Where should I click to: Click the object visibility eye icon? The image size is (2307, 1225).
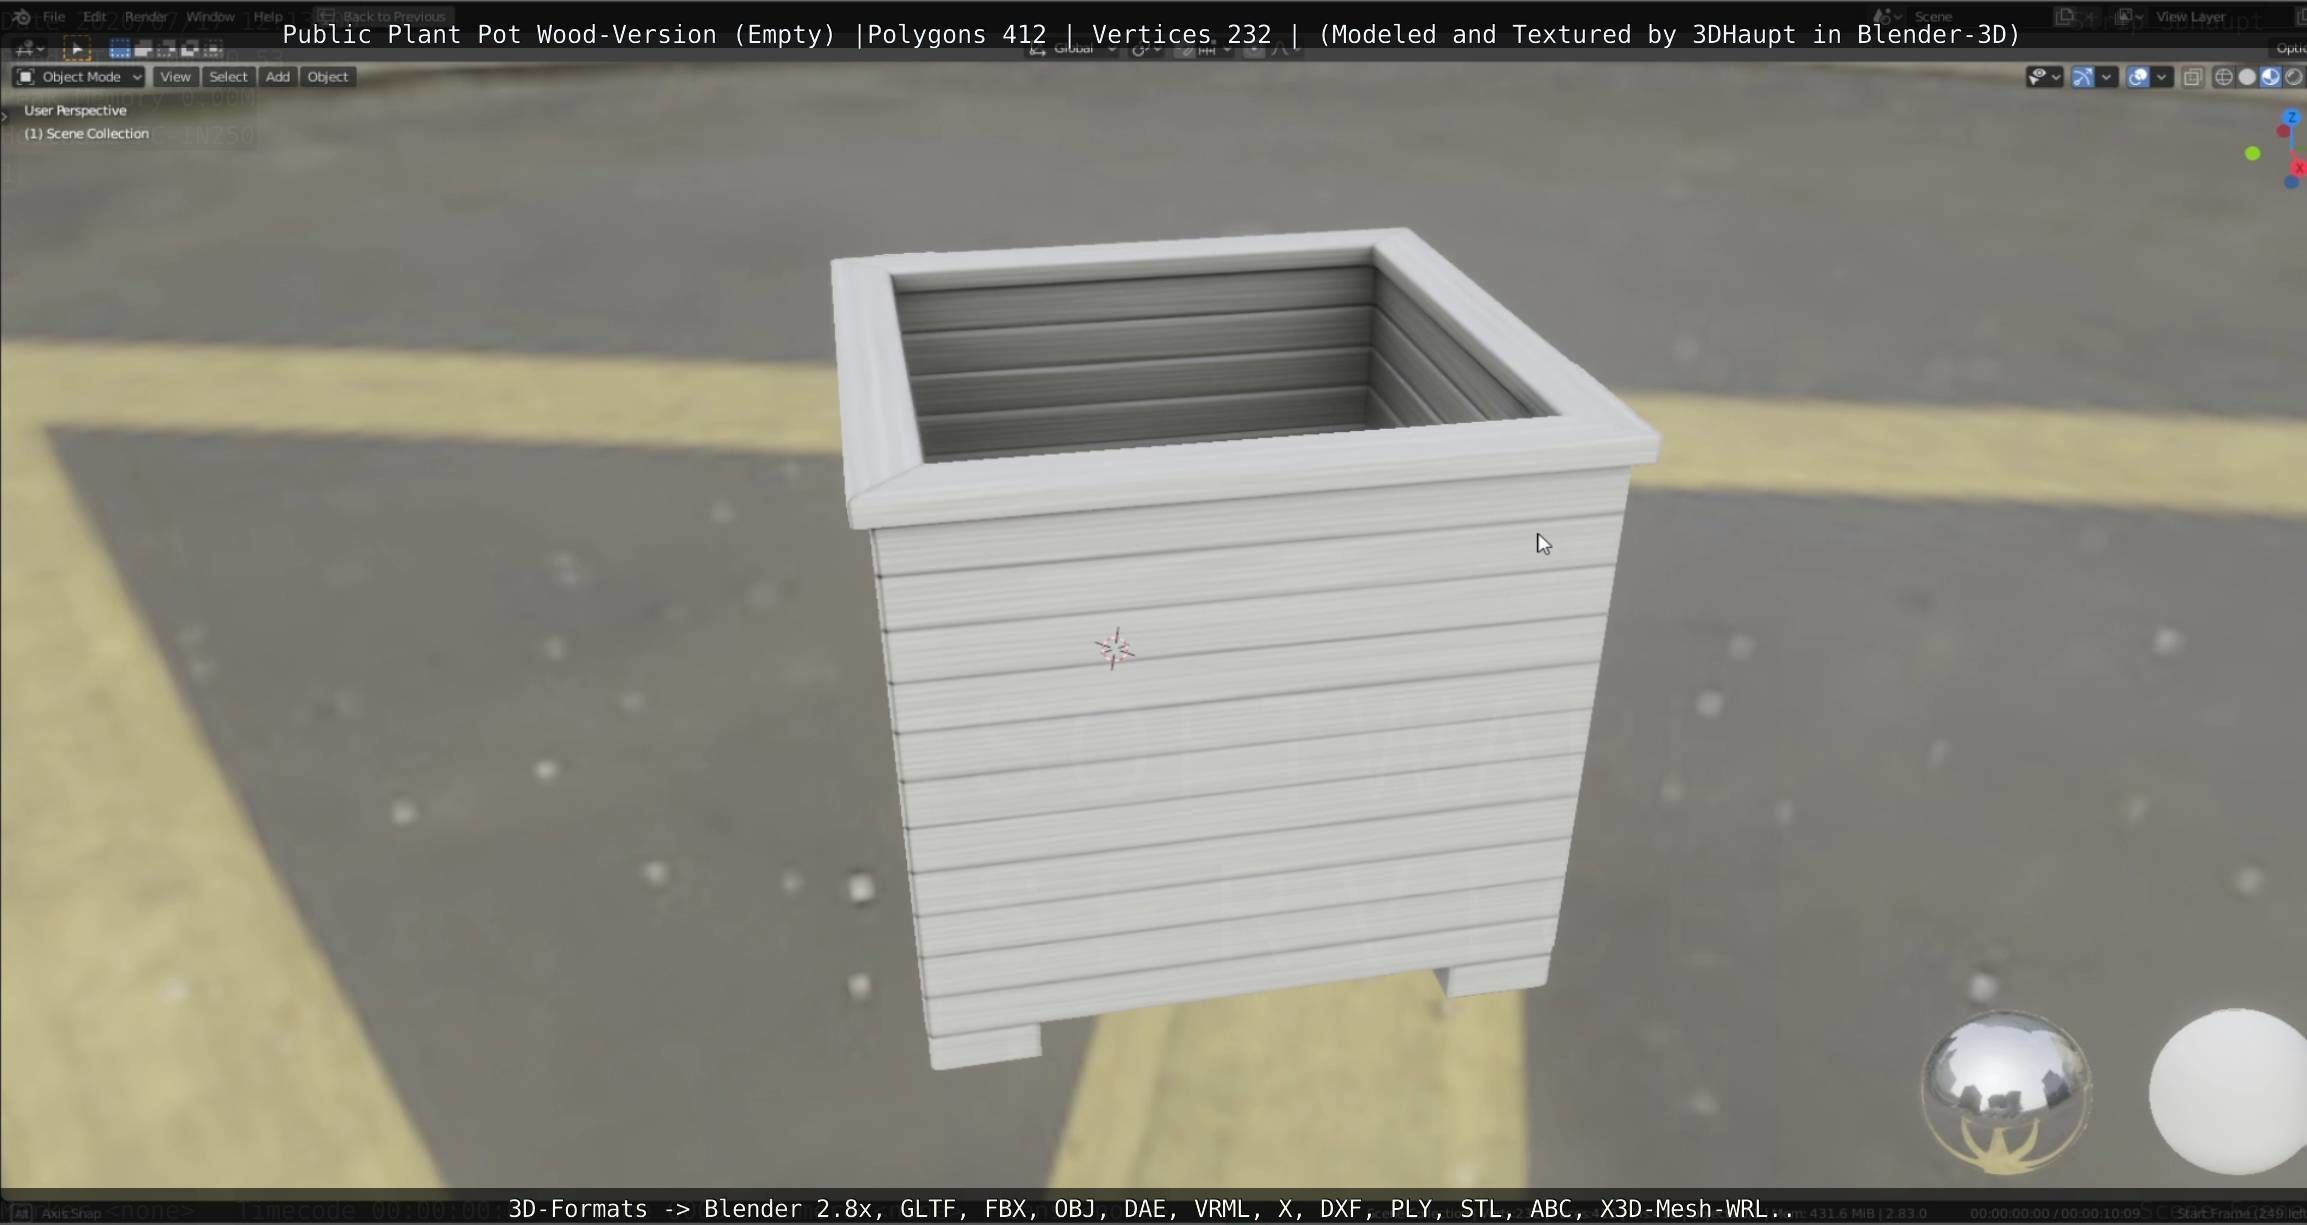pos(2036,77)
